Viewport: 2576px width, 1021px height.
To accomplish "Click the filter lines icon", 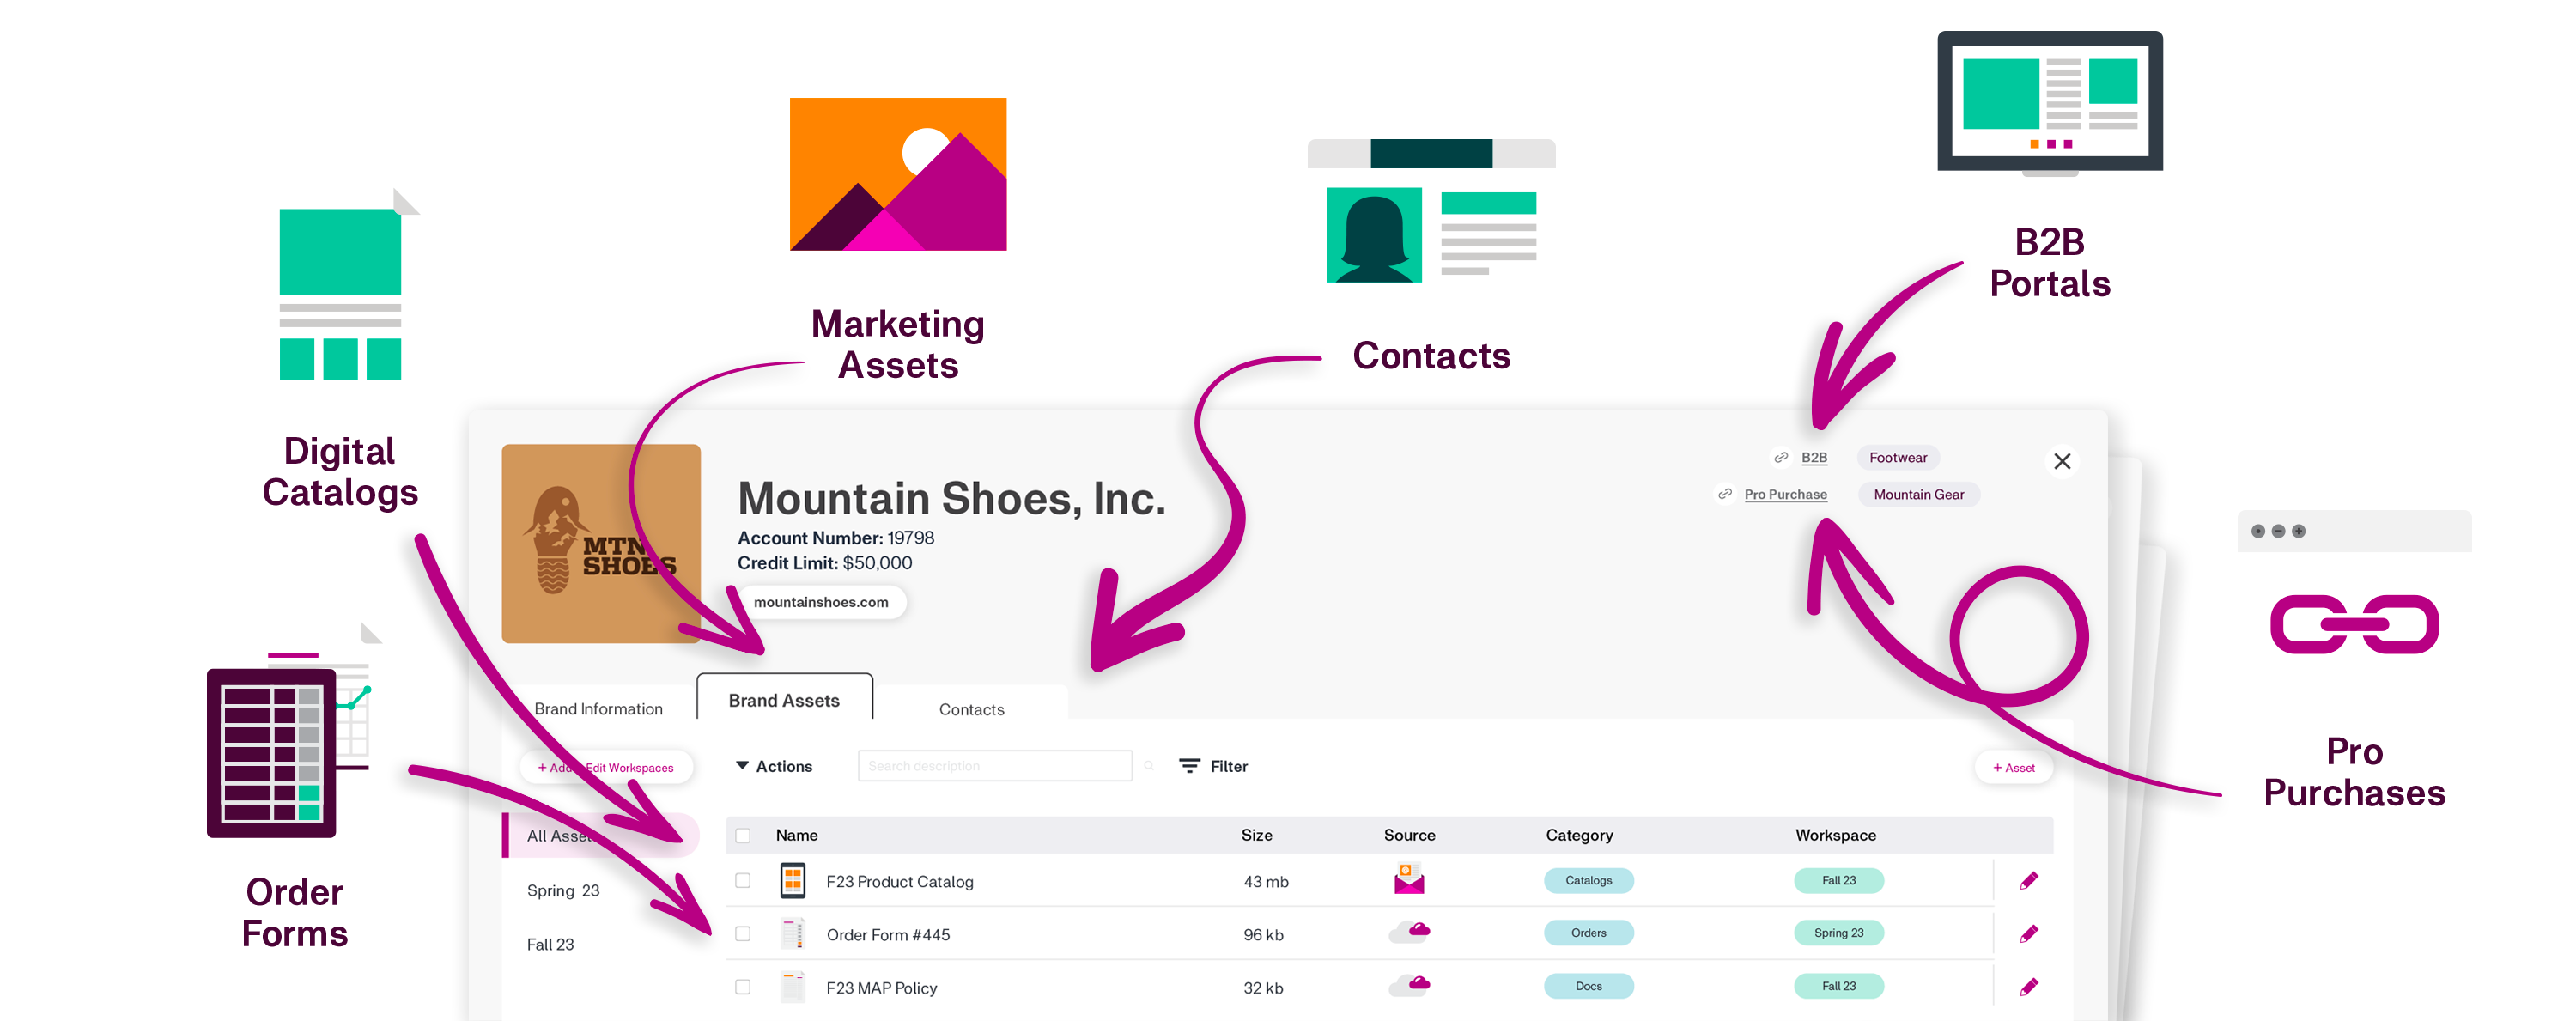I will point(1189,766).
